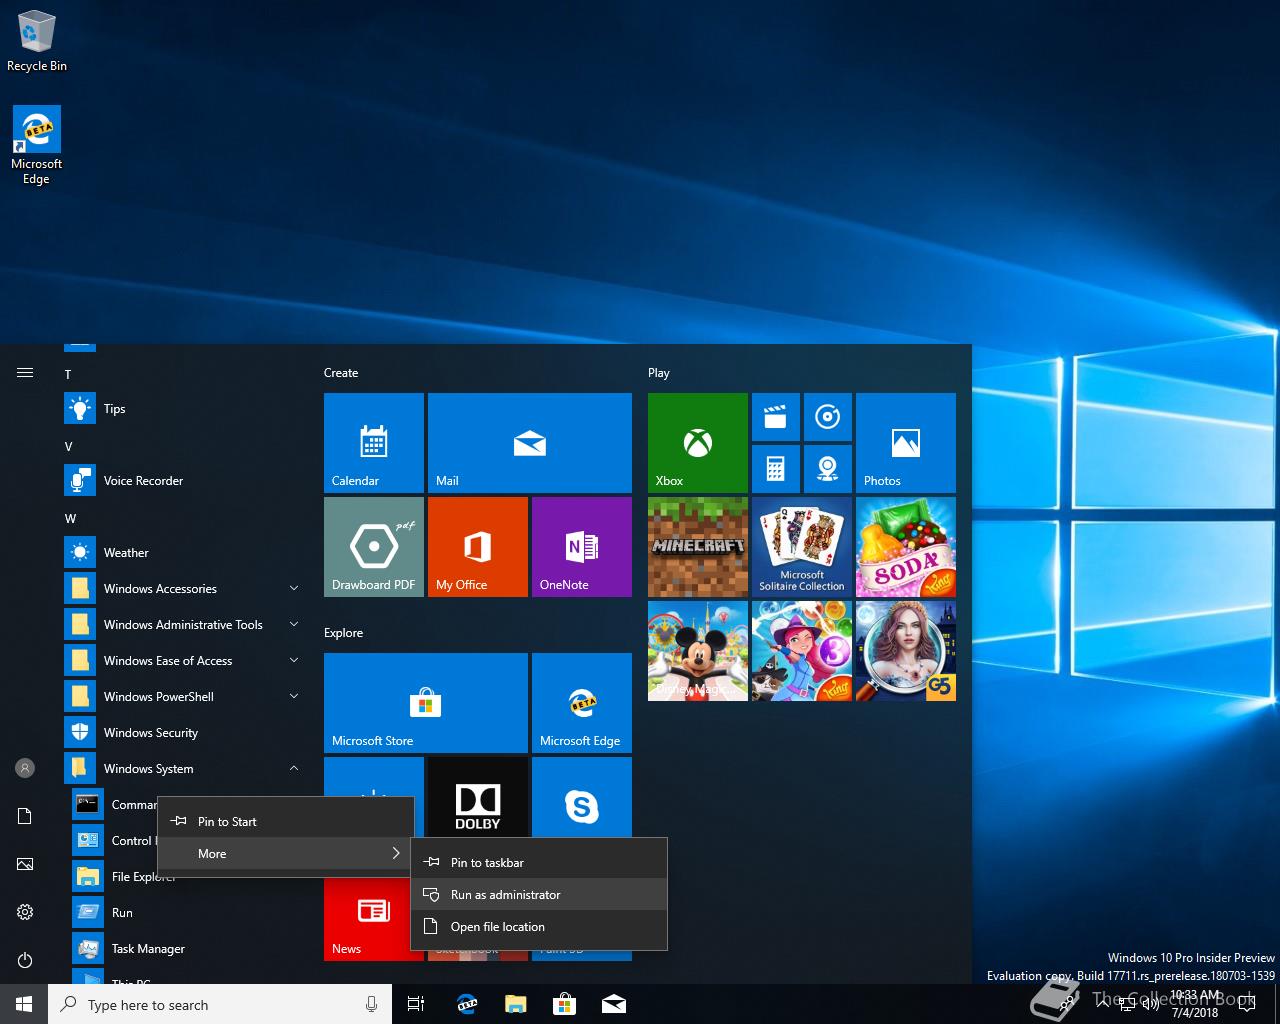Open user account icon in Start rail

pyautogui.click(x=25, y=768)
